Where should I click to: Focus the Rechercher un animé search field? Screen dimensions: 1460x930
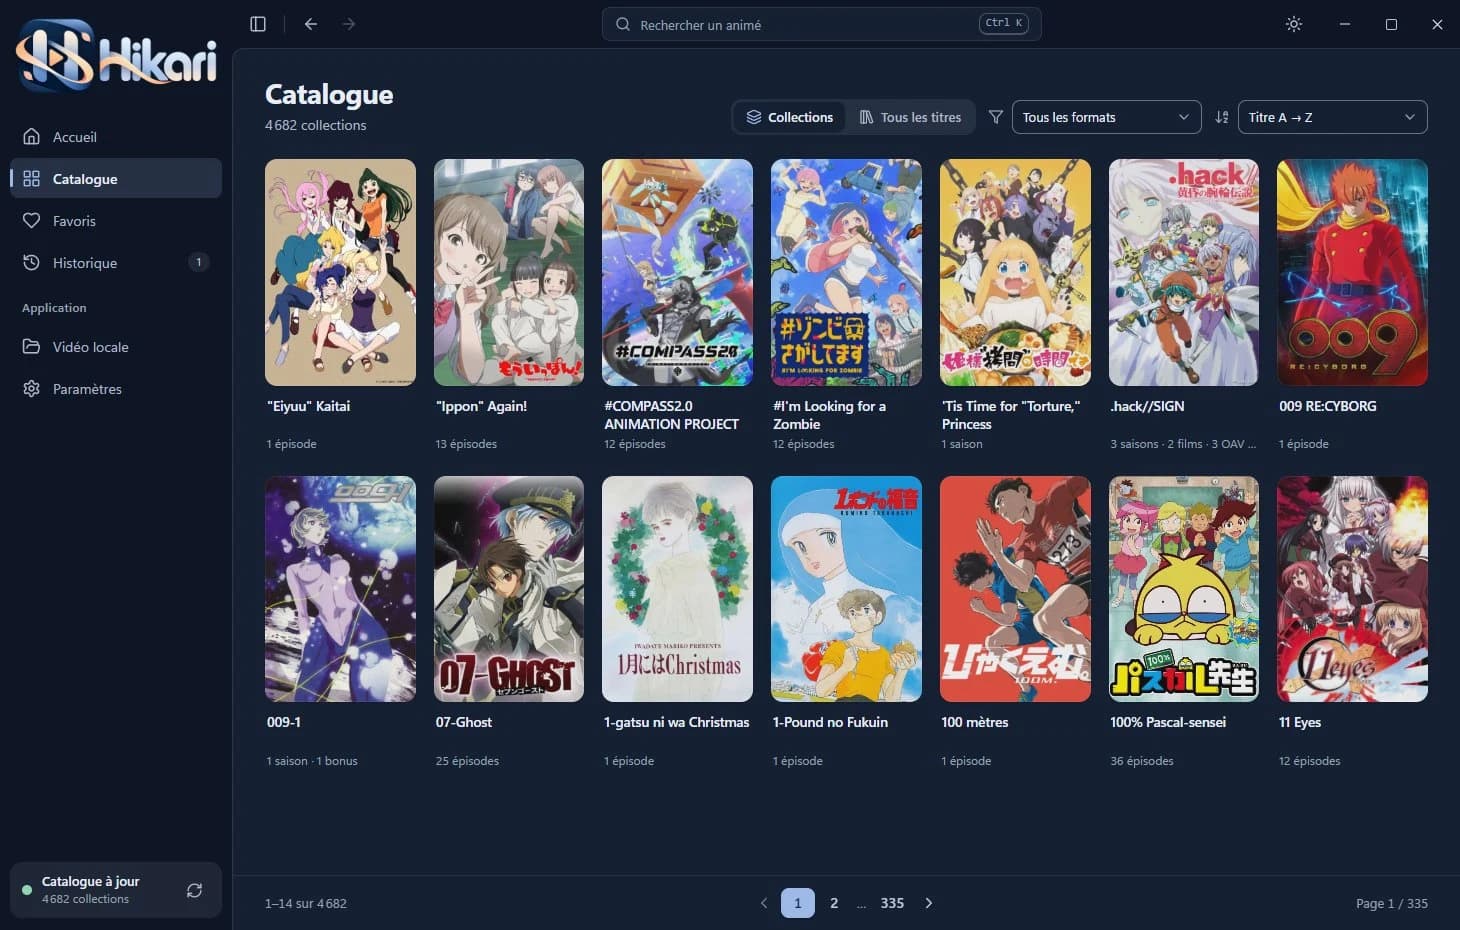(821, 24)
